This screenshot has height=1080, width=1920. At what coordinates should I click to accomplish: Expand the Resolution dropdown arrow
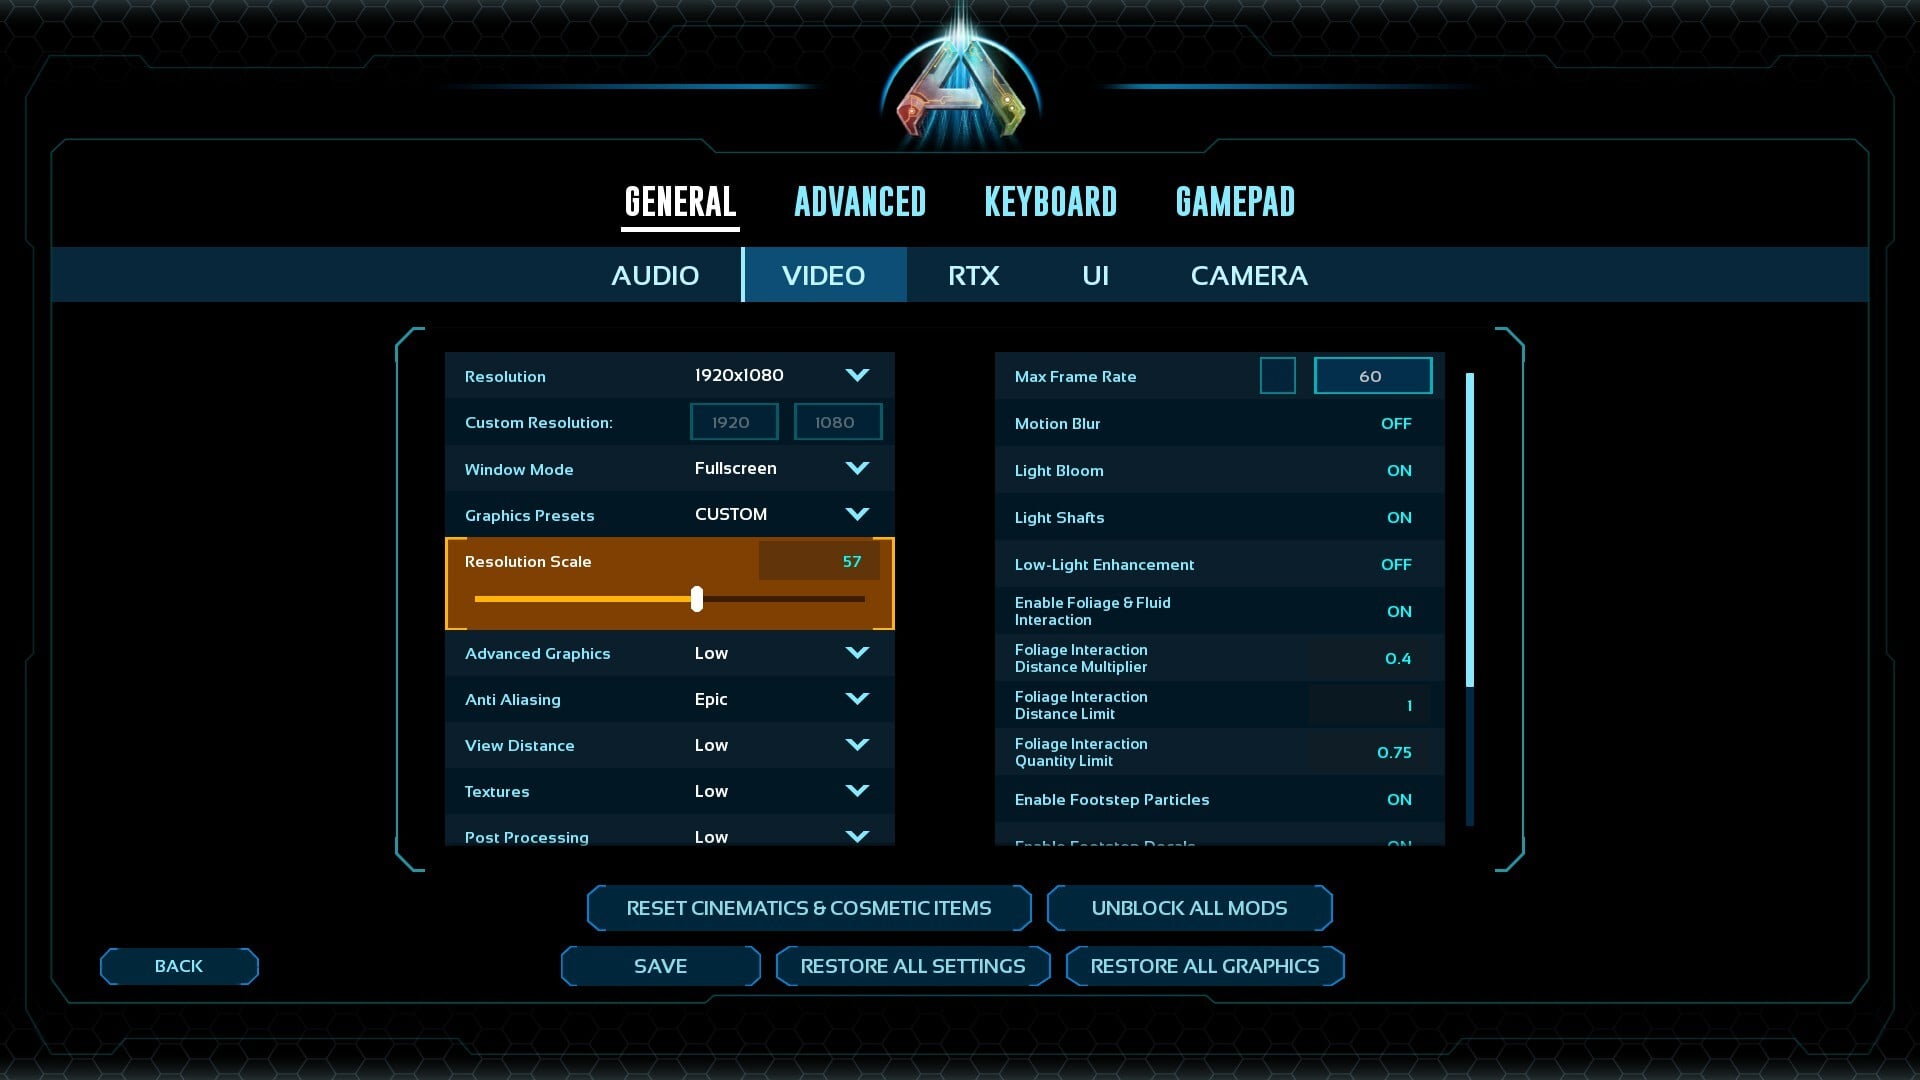point(857,375)
